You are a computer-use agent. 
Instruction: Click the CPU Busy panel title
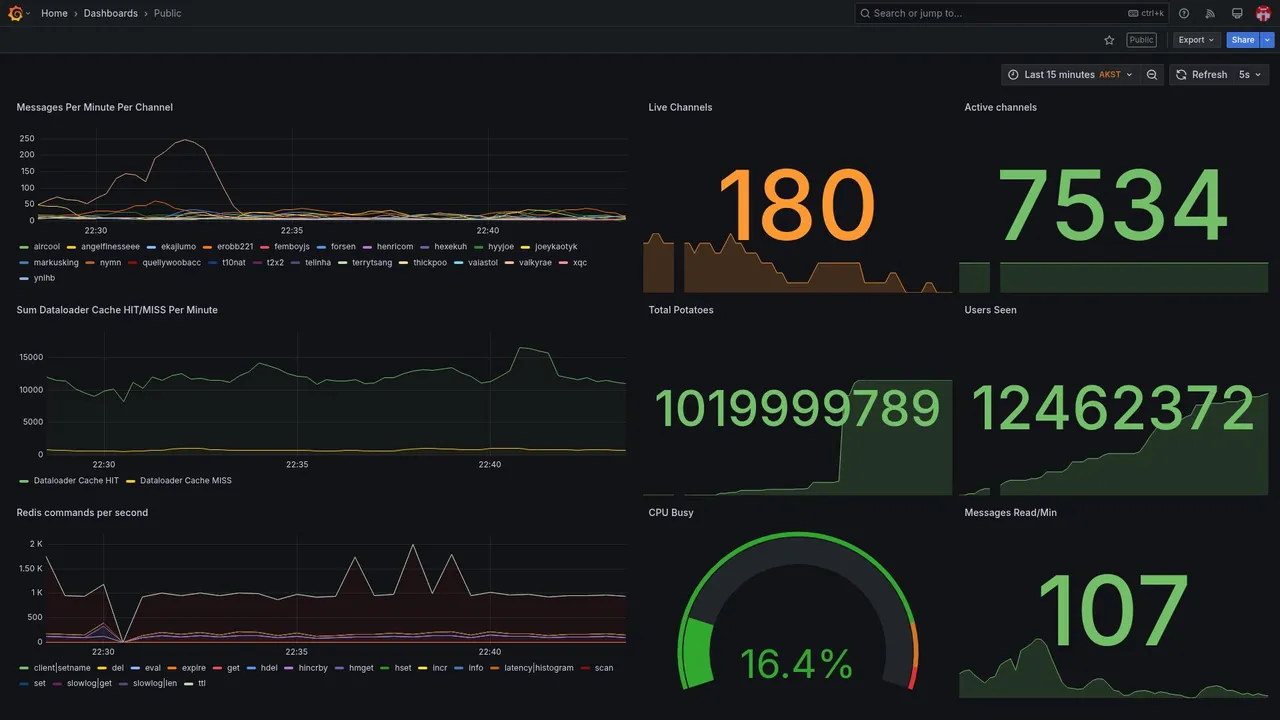click(x=671, y=512)
